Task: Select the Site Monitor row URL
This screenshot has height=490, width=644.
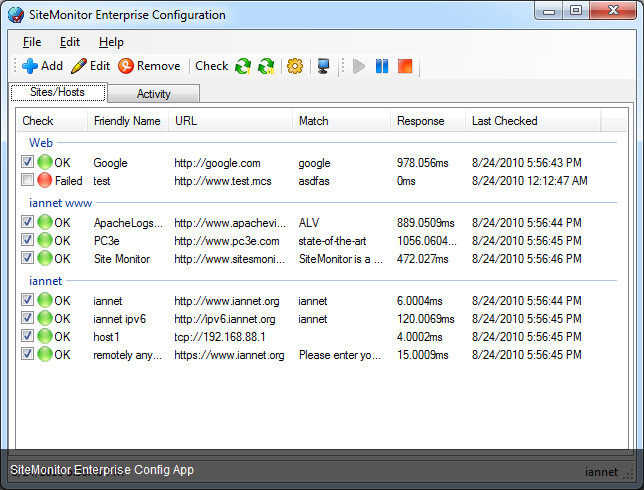Action: (230, 259)
